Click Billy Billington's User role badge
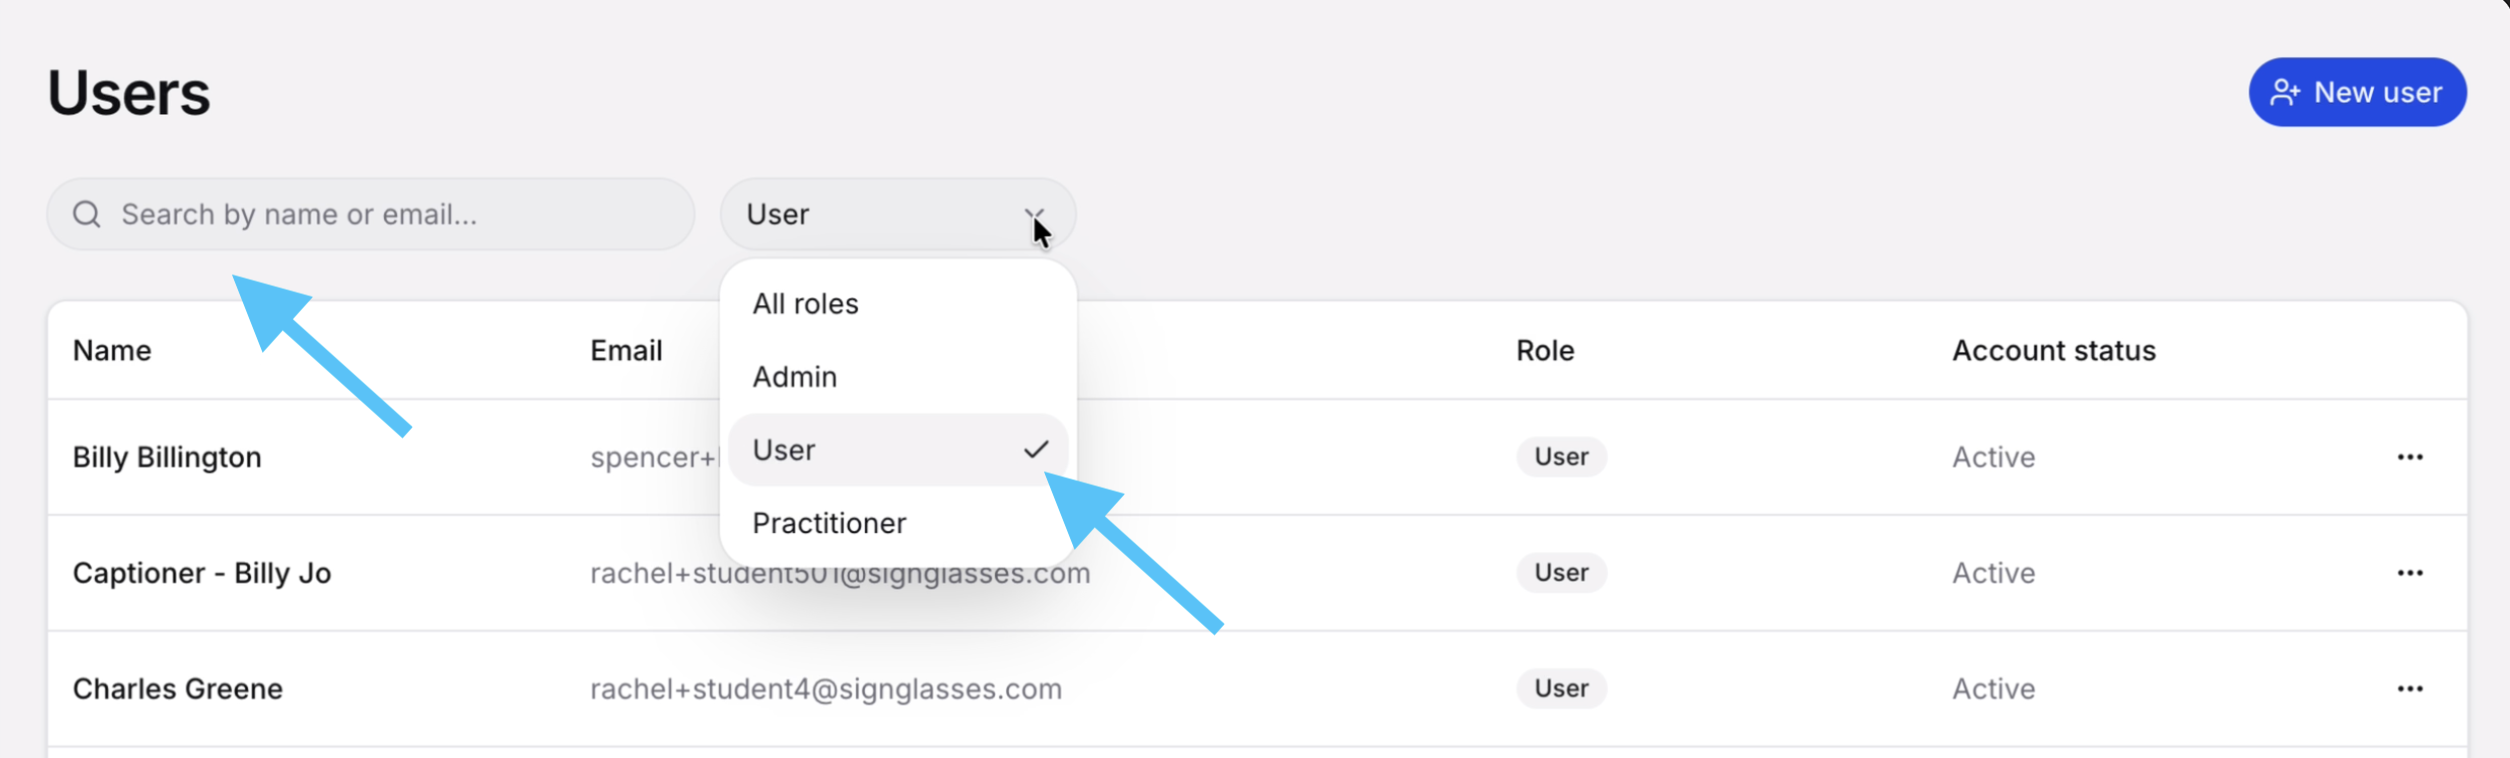Image resolution: width=2510 pixels, height=758 pixels. 1561,457
